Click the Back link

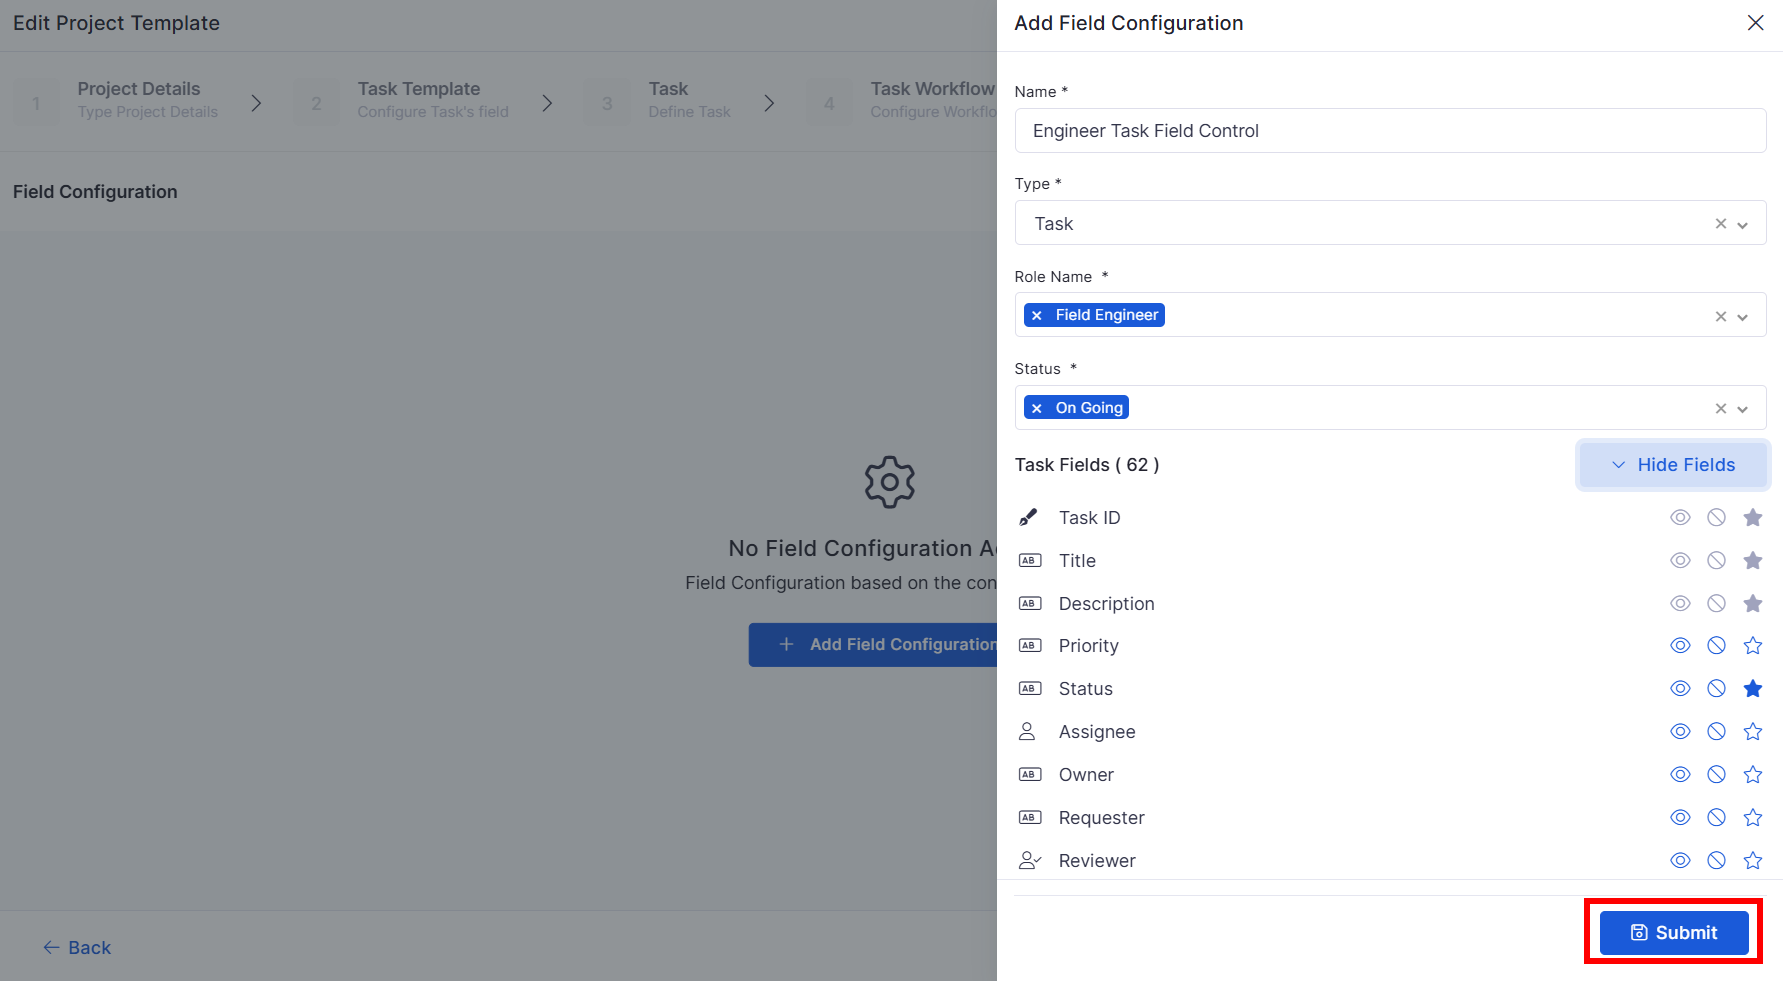coord(77,948)
